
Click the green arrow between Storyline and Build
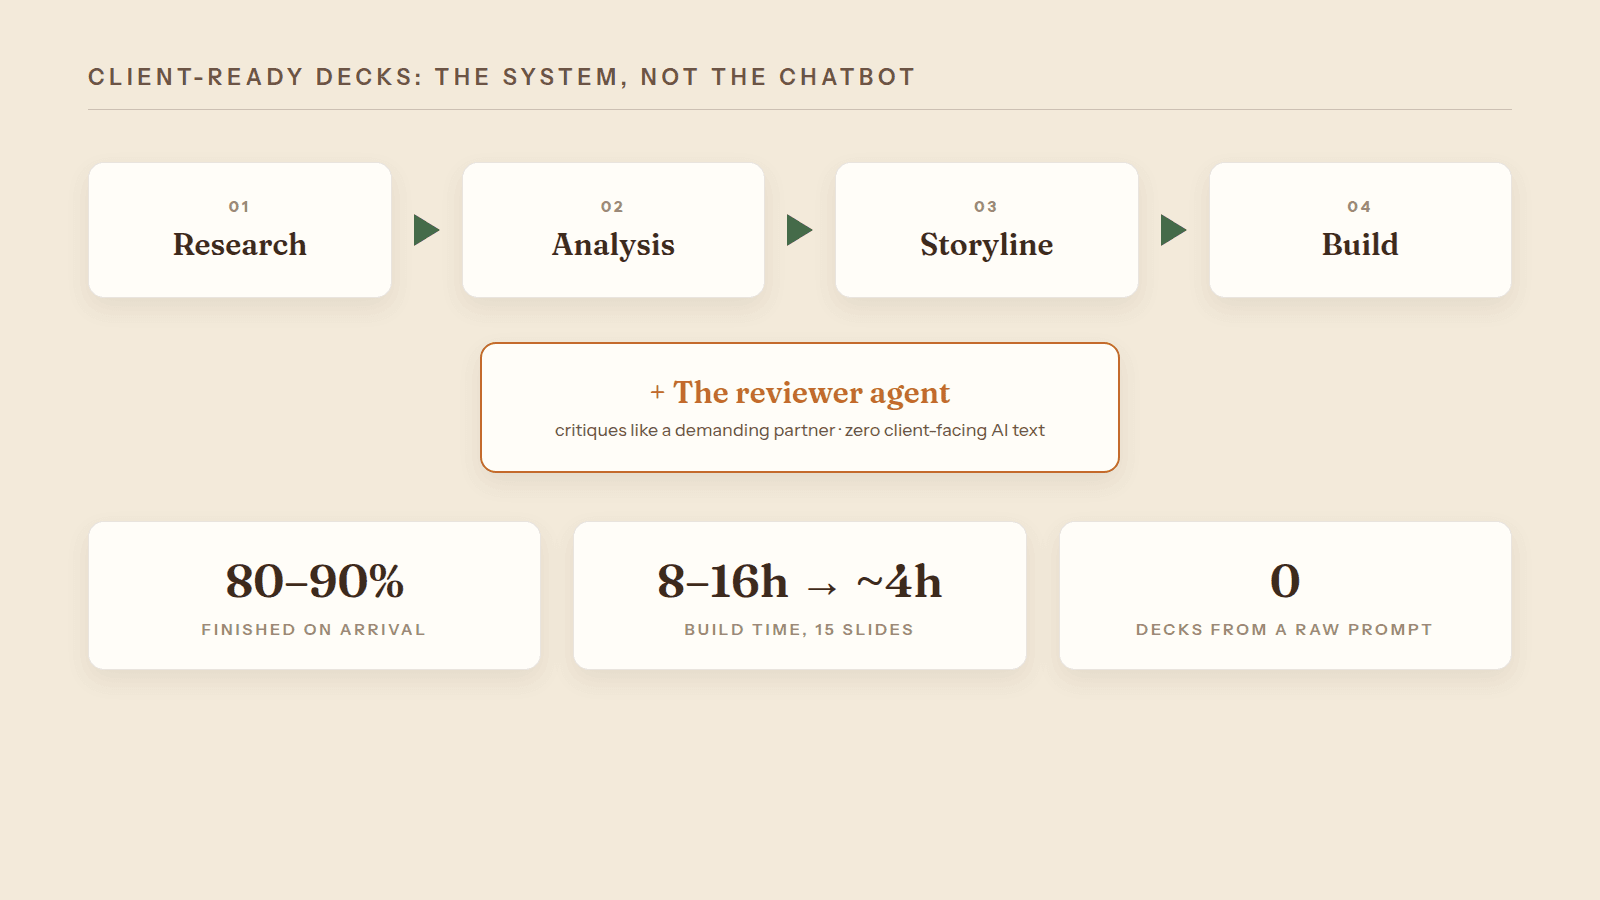(x=1174, y=230)
